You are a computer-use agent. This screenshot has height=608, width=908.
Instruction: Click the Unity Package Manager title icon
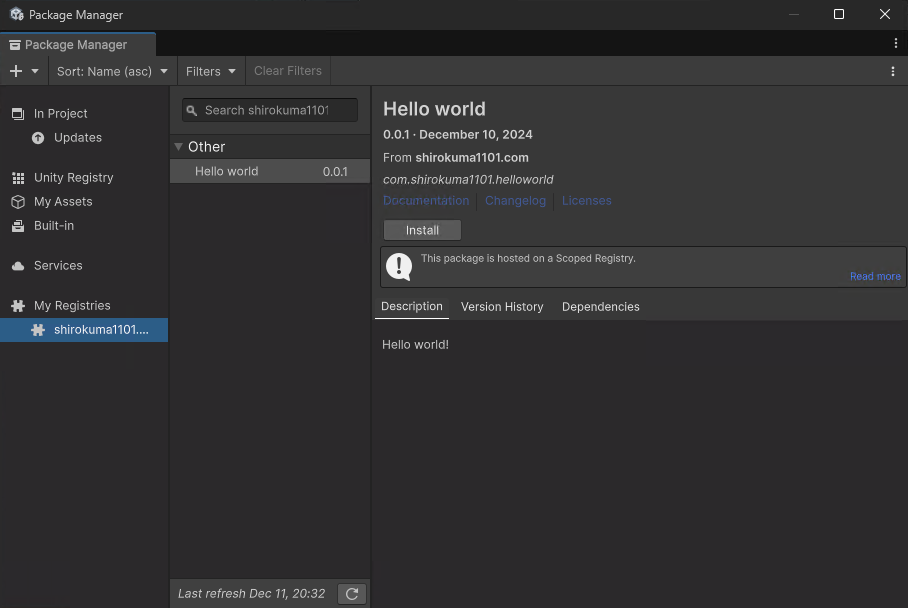coord(17,14)
